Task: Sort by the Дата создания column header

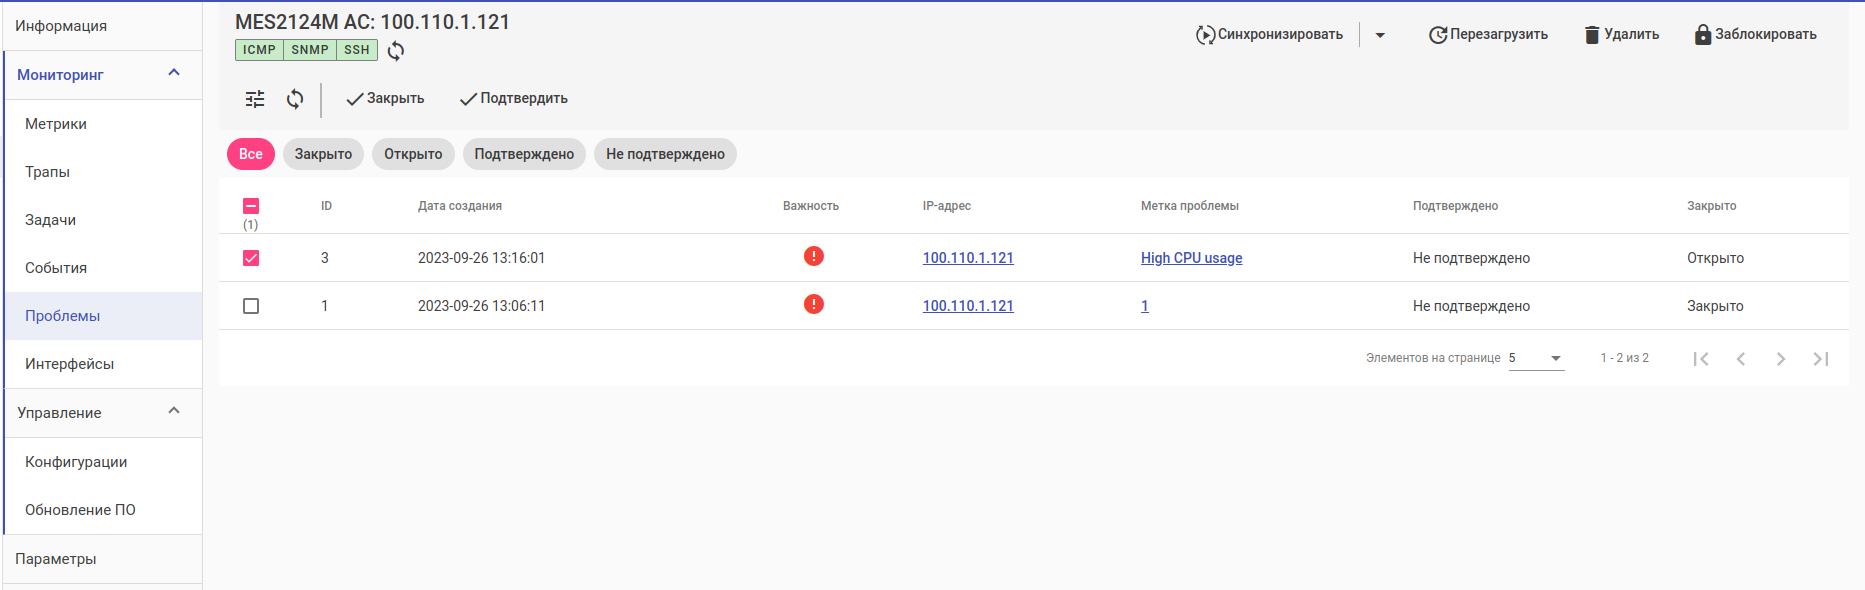Action: point(460,206)
